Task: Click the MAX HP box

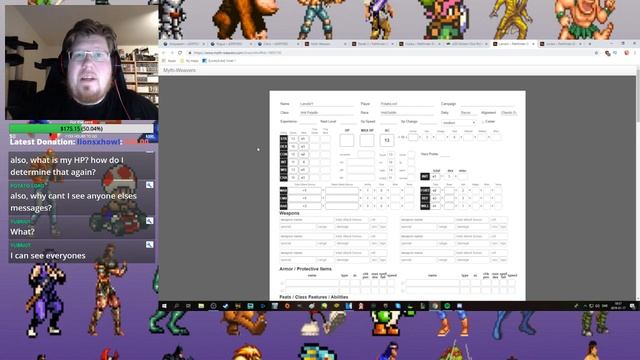Action: [367, 140]
